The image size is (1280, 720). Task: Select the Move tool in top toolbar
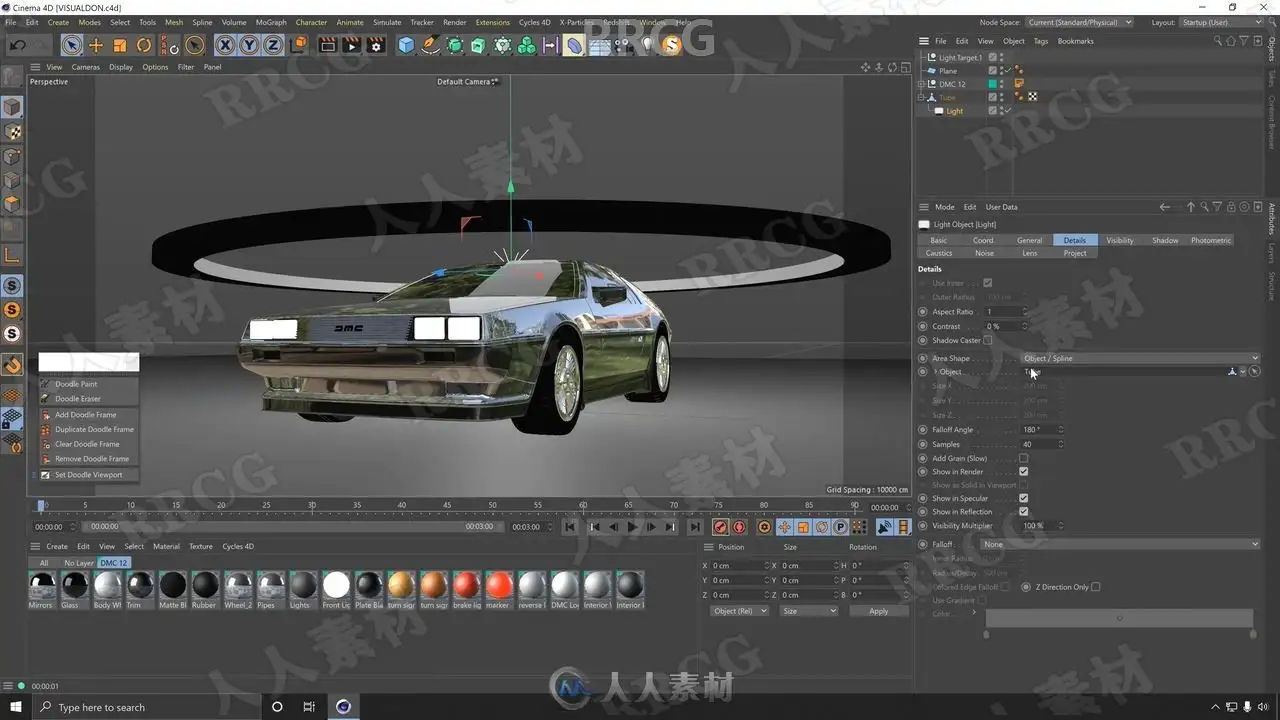pos(96,45)
